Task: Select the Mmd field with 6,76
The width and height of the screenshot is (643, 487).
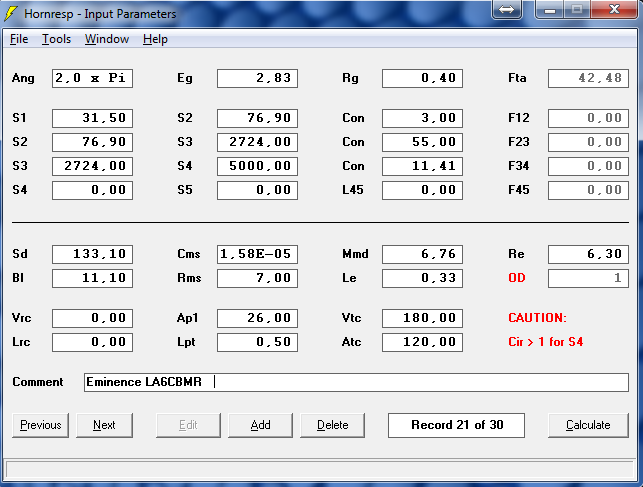Action: pyautogui.click(x=422, y=254)
